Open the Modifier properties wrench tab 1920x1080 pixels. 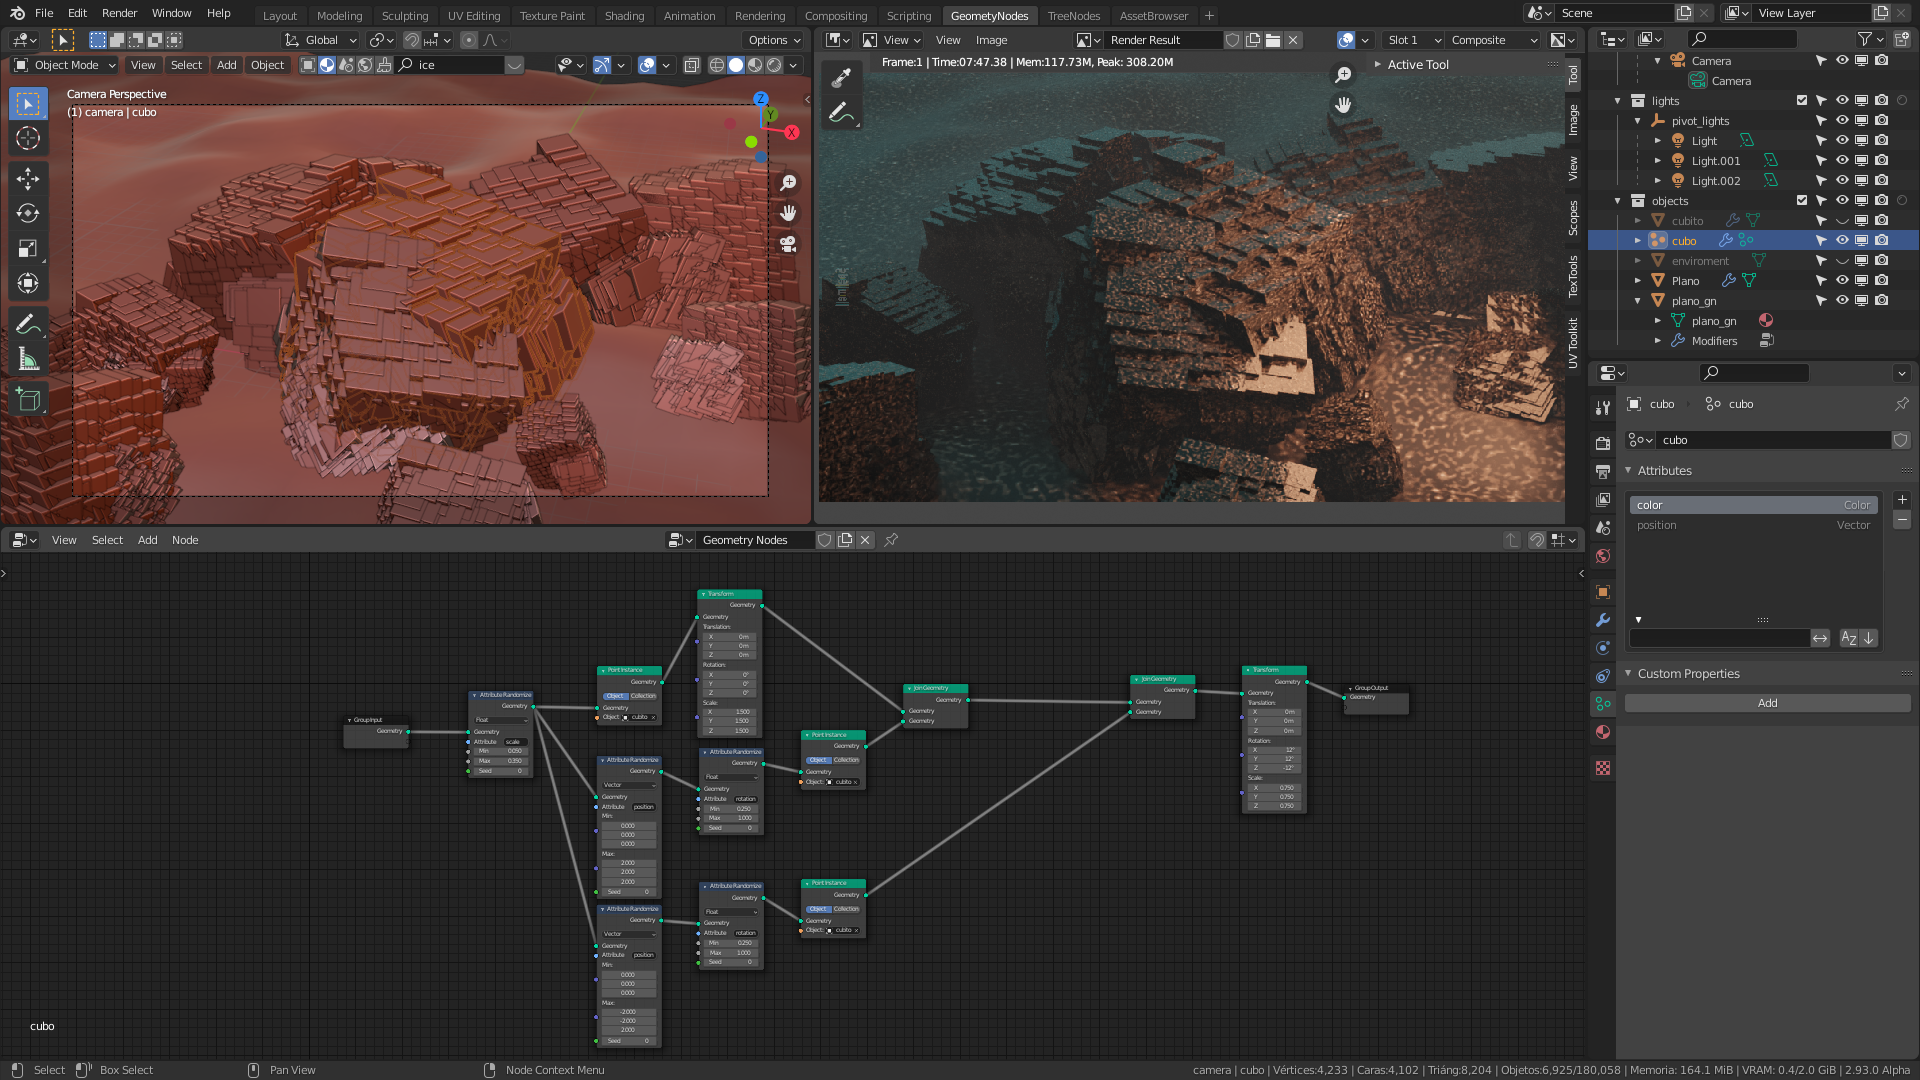(x=1603, y=620)
